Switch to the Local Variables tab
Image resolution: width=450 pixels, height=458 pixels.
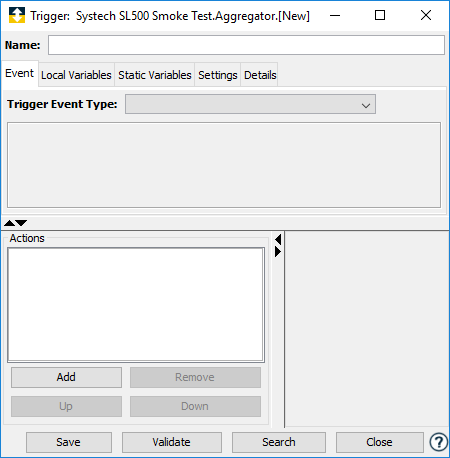click(76, 75)
